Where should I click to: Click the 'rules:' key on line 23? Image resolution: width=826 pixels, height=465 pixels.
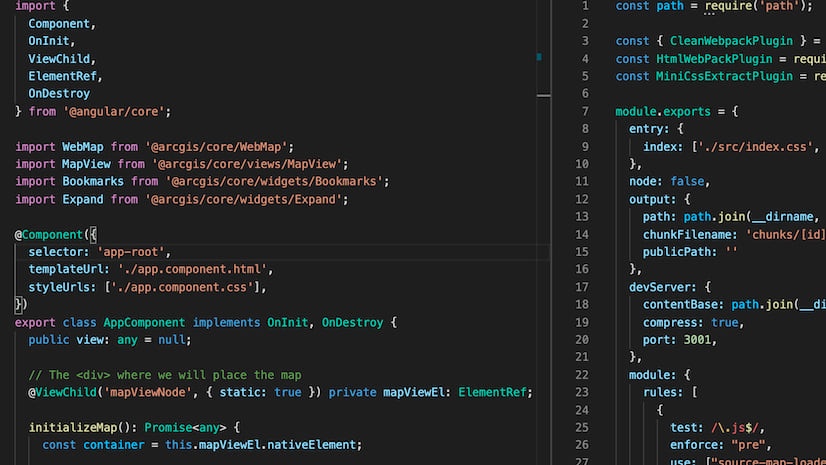(x=663, y=393)
